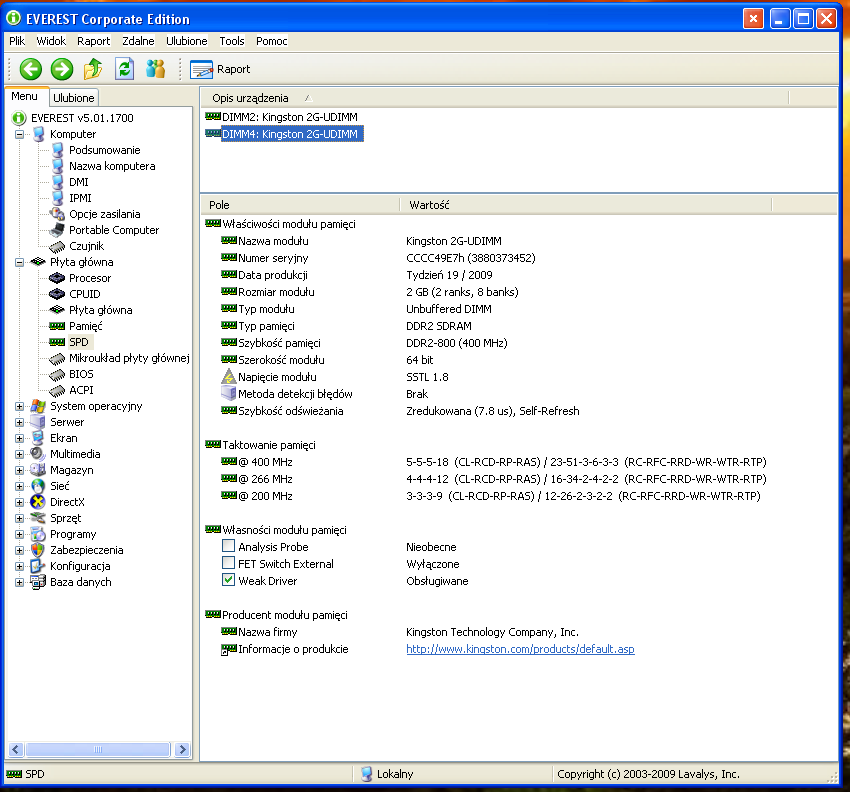Switch to the Ulubione sidebar tab
Viewport: 850px width, 792px height.
click(74, 98)
